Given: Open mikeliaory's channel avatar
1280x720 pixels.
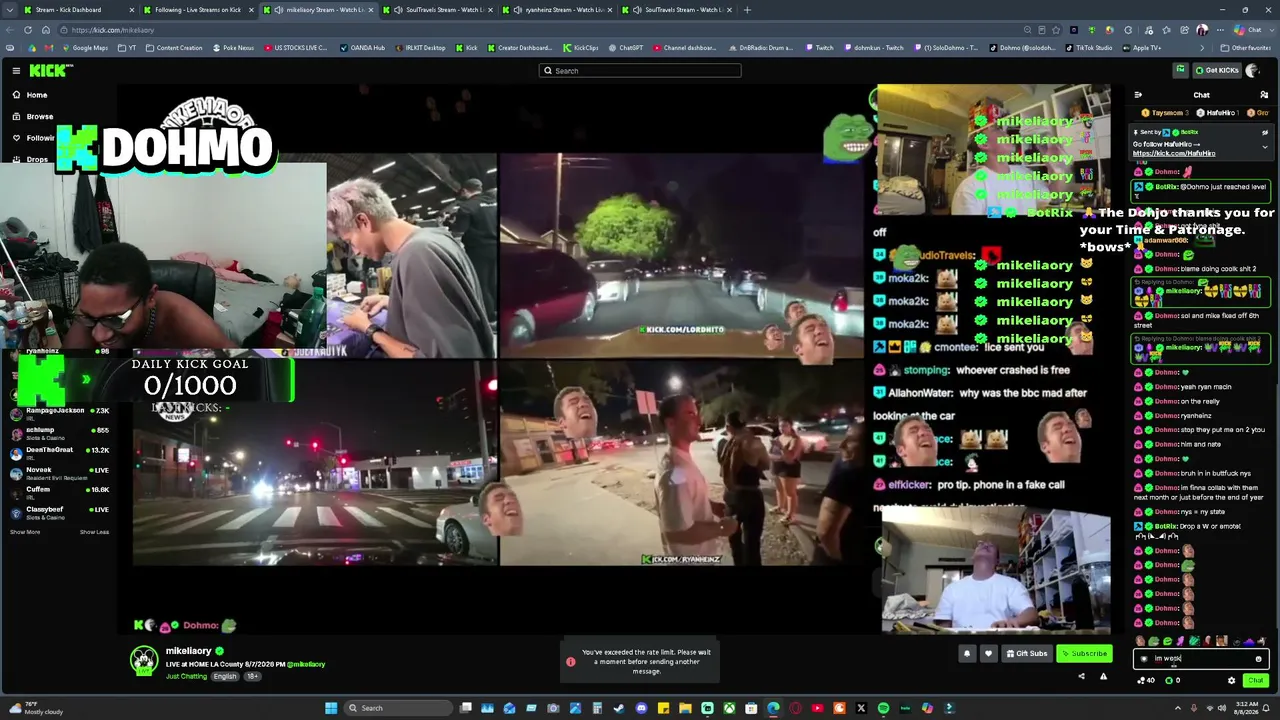Looking at the screenshot, I should coord(144,660).
